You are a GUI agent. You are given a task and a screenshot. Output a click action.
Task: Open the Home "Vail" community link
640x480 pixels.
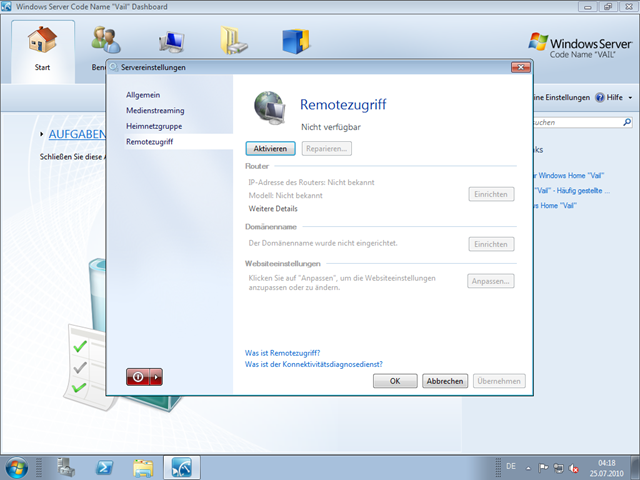pos(555,206)
